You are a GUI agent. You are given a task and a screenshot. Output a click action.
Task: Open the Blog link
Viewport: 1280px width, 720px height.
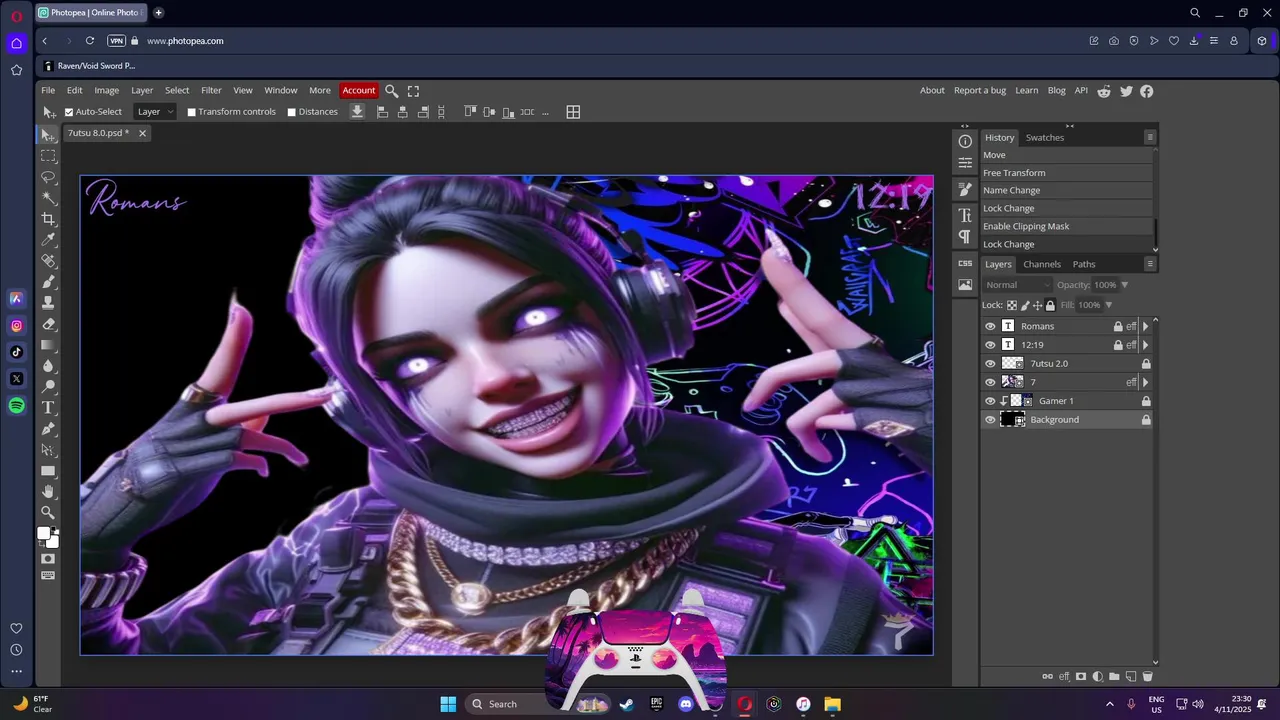(1057, 91)
